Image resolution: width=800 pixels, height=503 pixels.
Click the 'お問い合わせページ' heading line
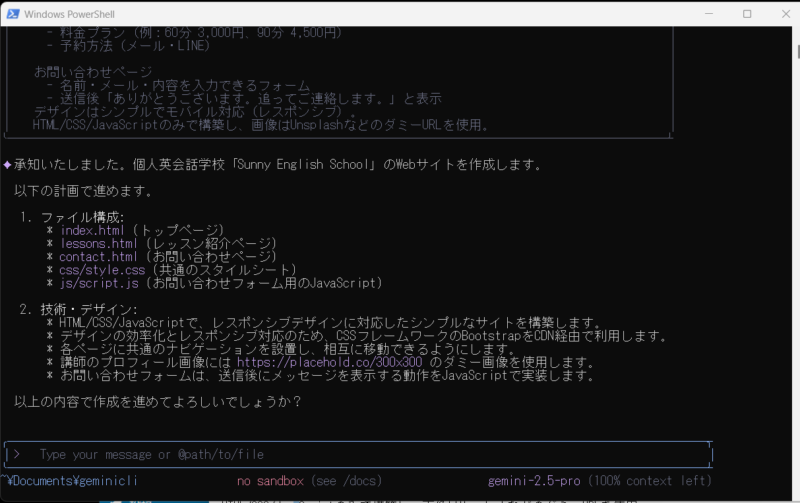93,72
